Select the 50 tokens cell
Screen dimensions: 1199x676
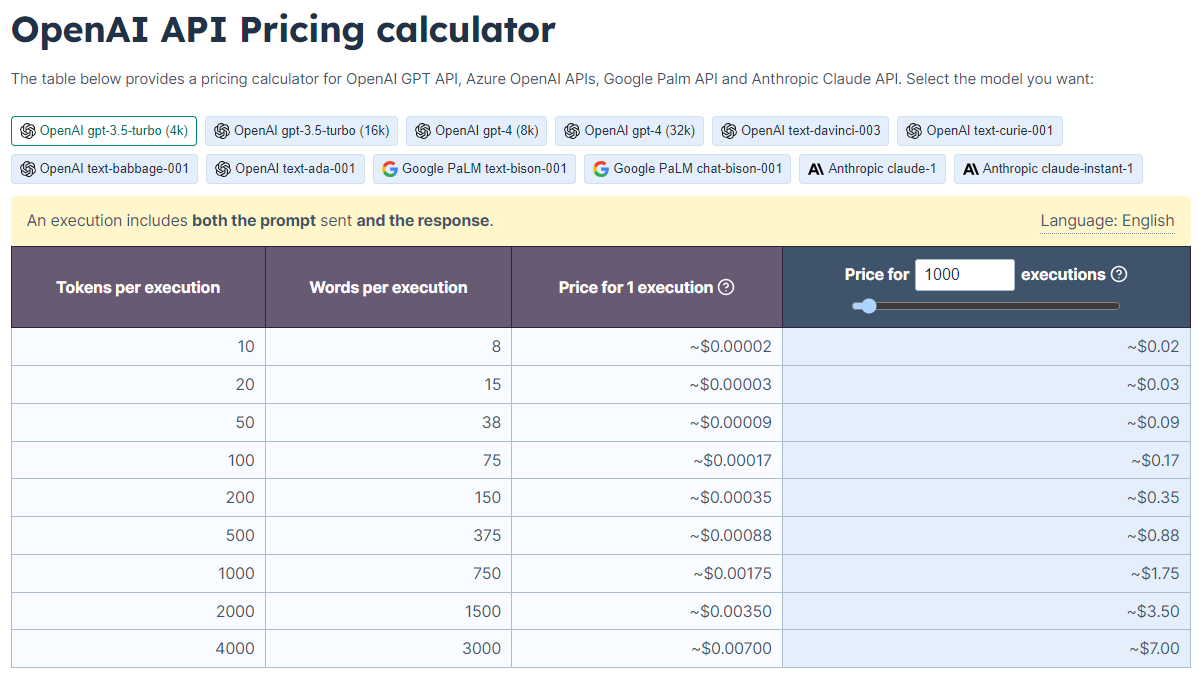[138, 422]
